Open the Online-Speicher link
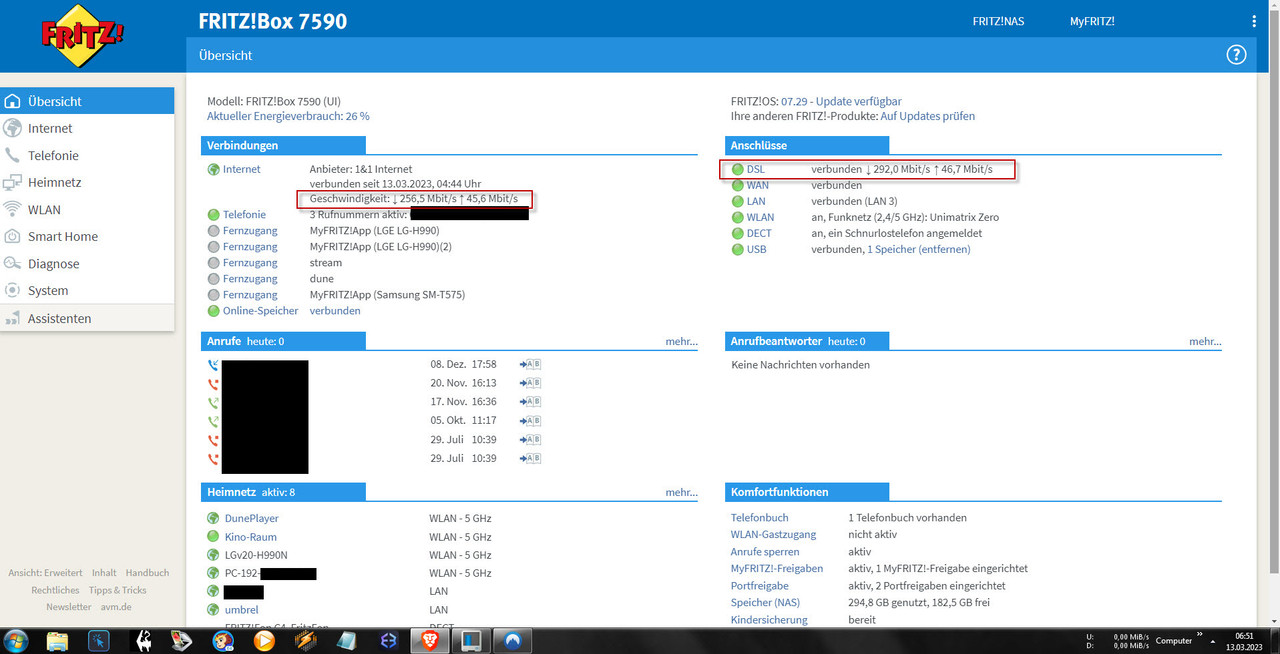The height and width of the screenshot is (654, 1280). 261,311
